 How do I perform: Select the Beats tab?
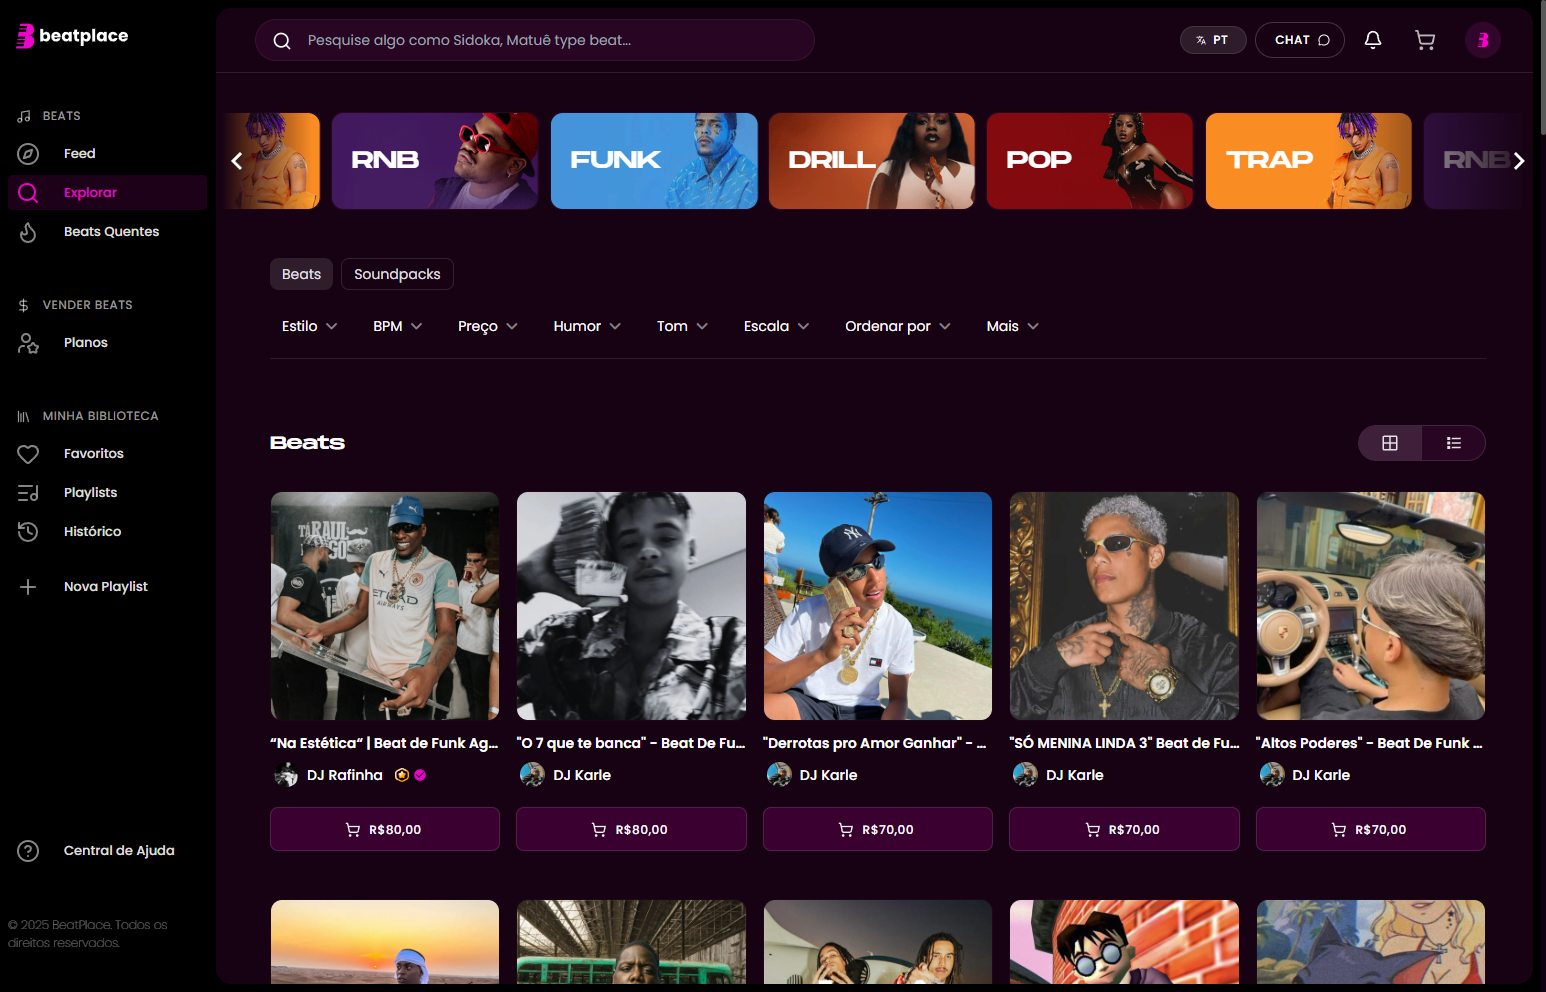301,274
